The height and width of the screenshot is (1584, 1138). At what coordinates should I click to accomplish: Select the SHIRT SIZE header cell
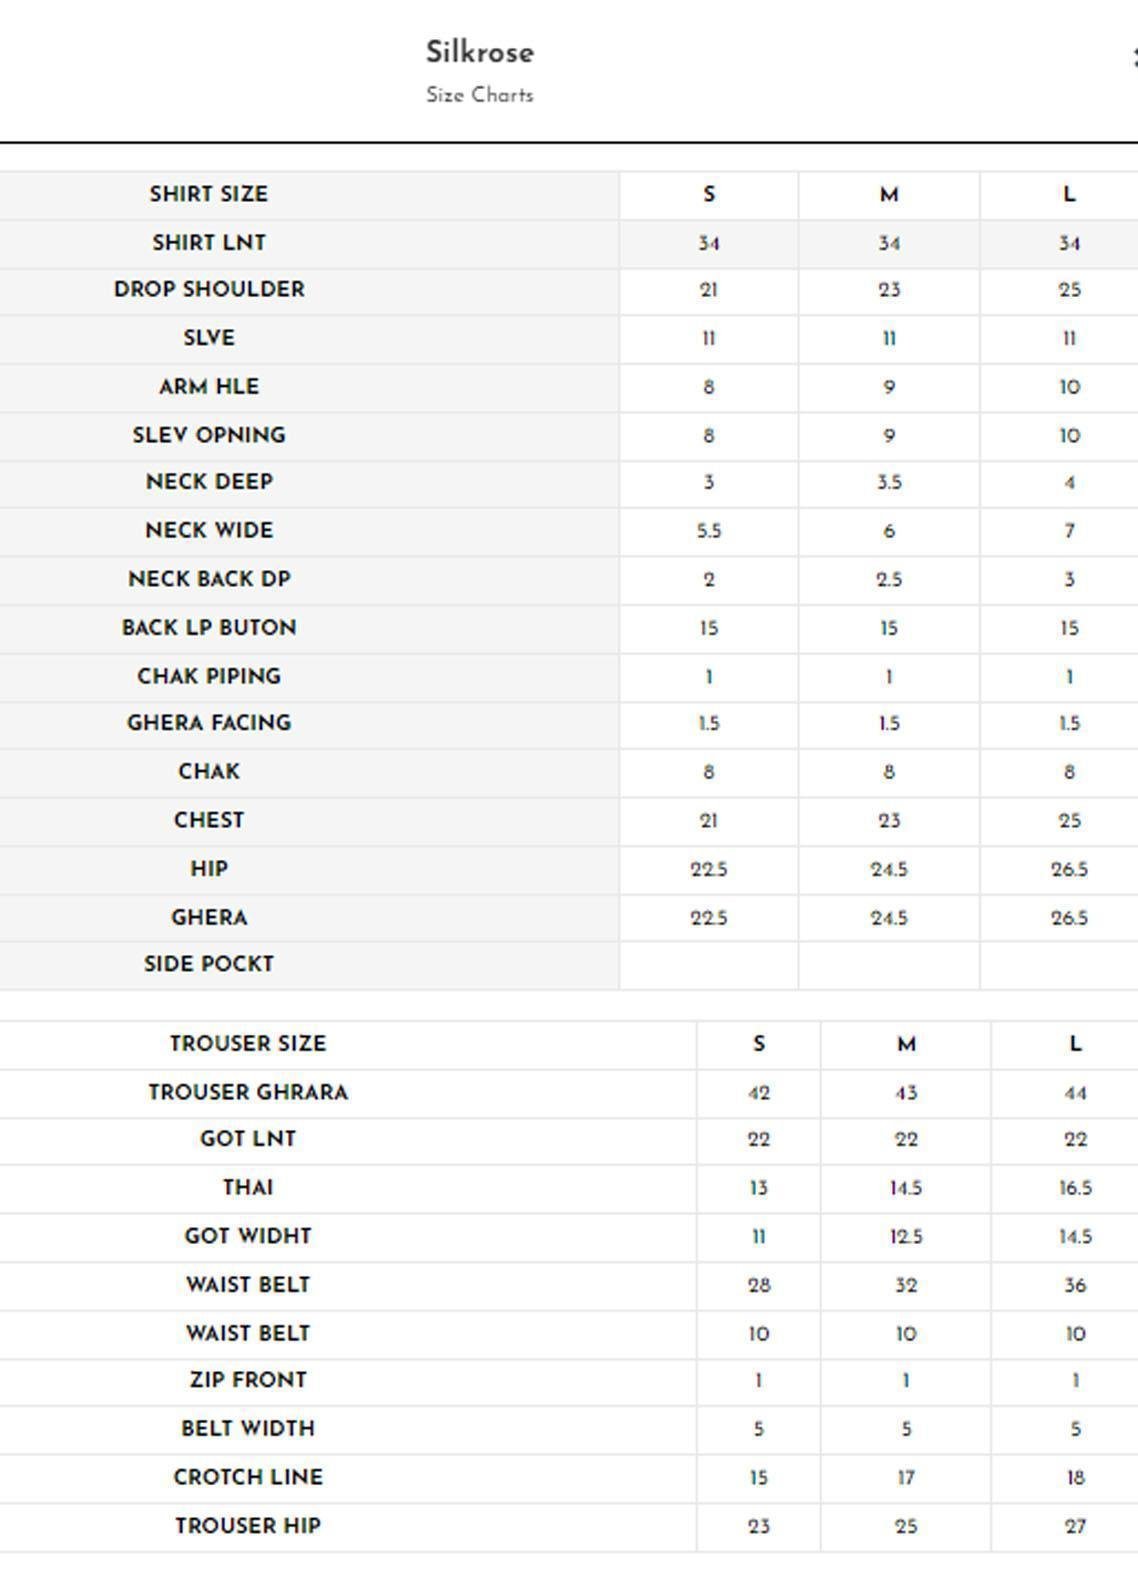pos(209,194)
